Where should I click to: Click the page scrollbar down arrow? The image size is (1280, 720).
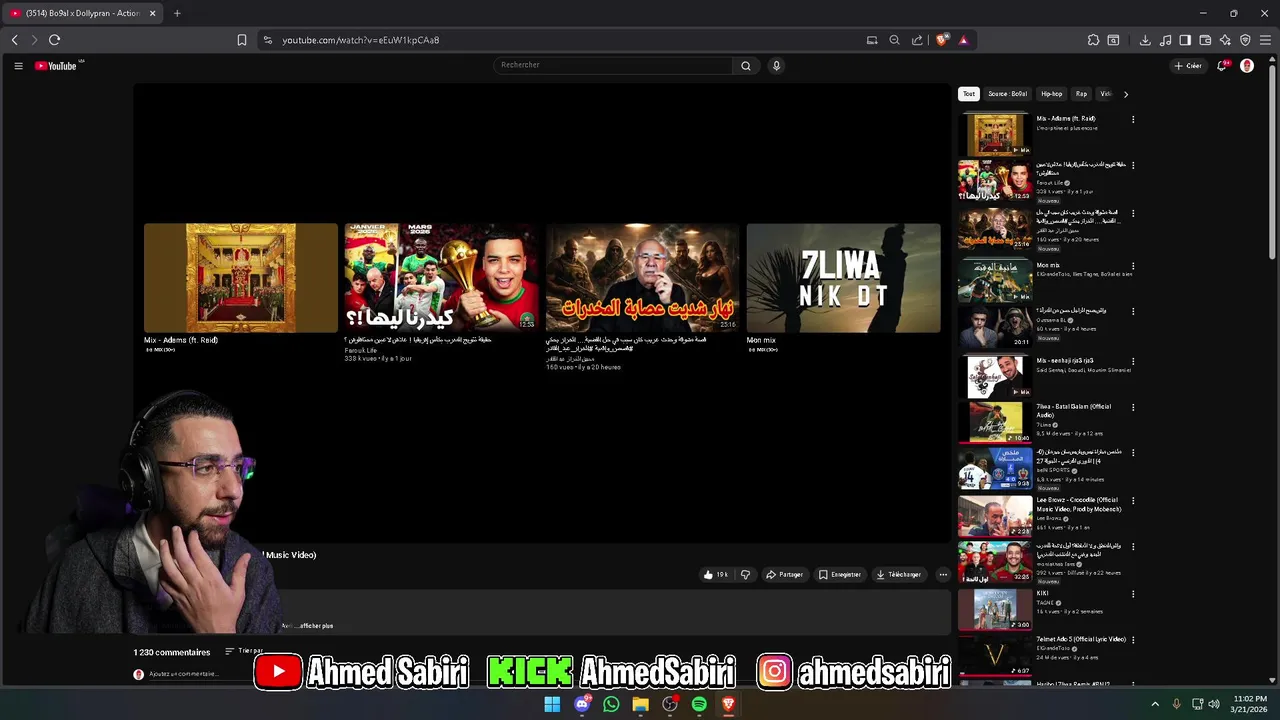click(x=1272, y=681)
